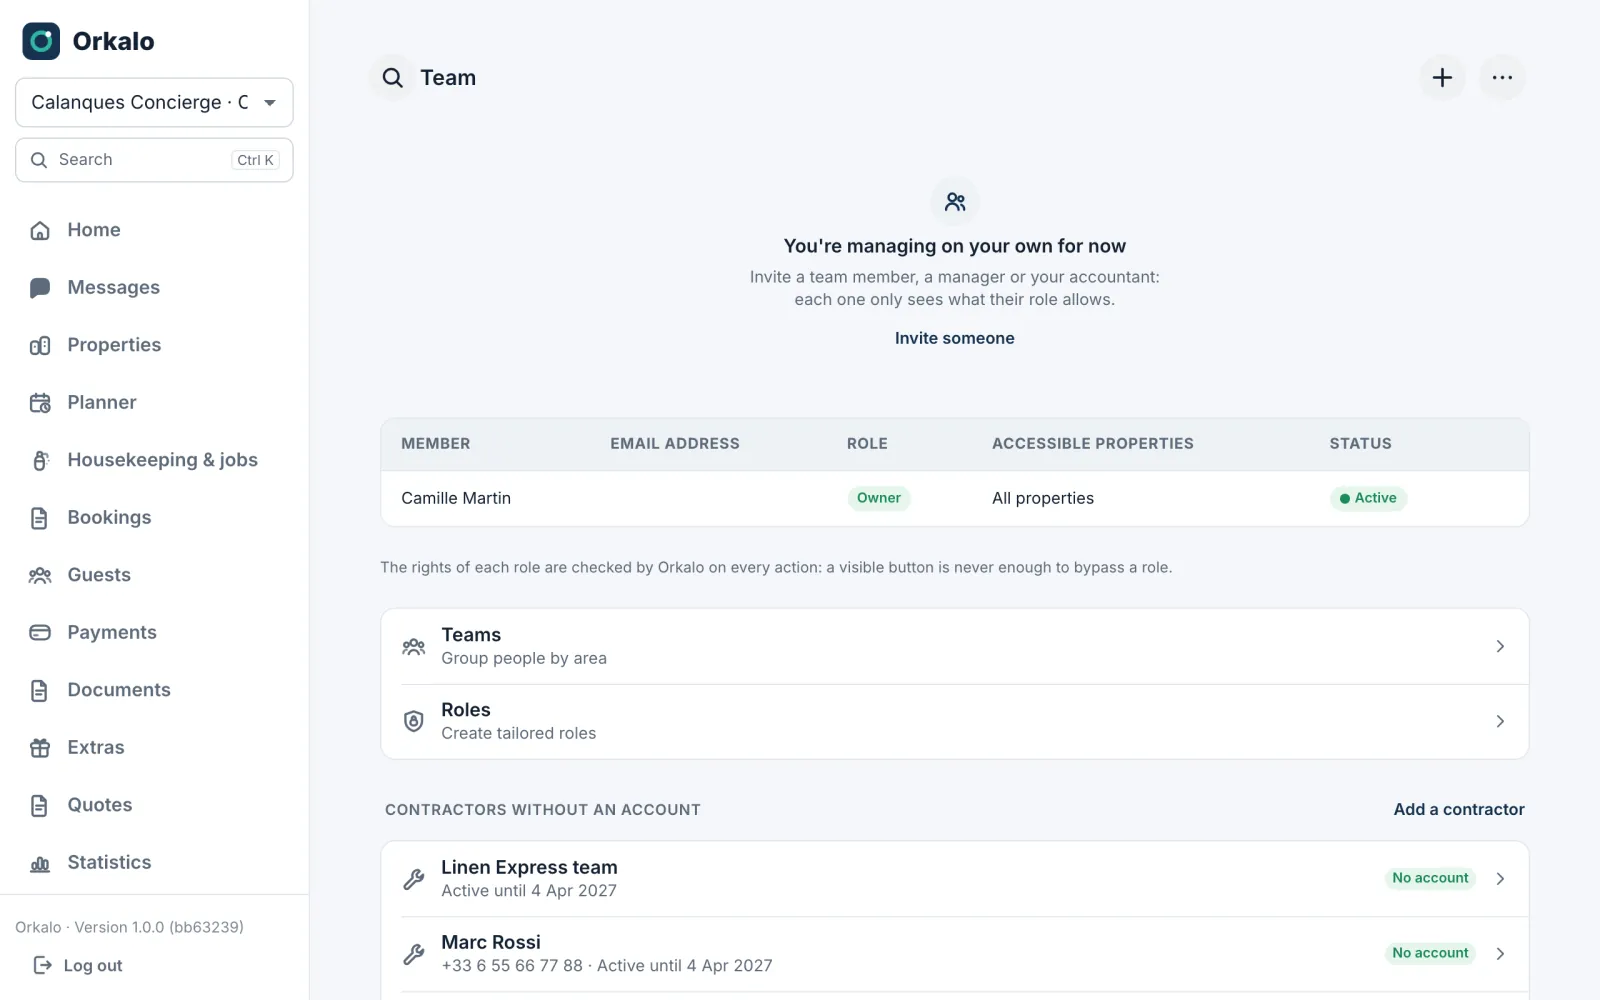Click the Log out arrow icon
1600x1000 pixels.
43,965
